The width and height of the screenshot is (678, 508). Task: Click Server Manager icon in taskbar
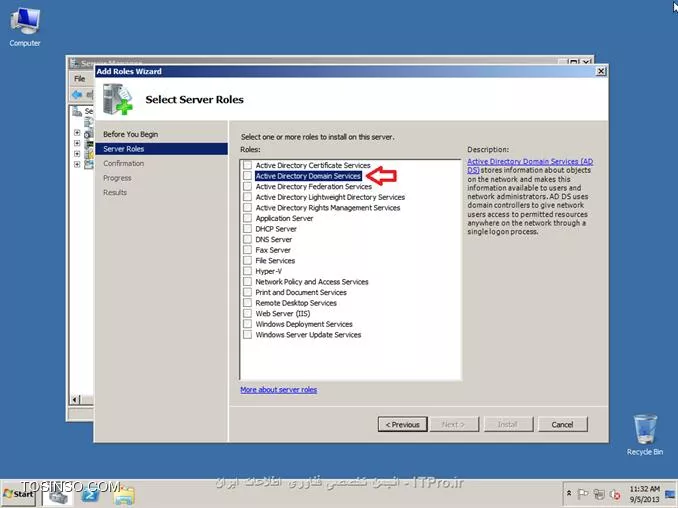click(x=58, y=495)
